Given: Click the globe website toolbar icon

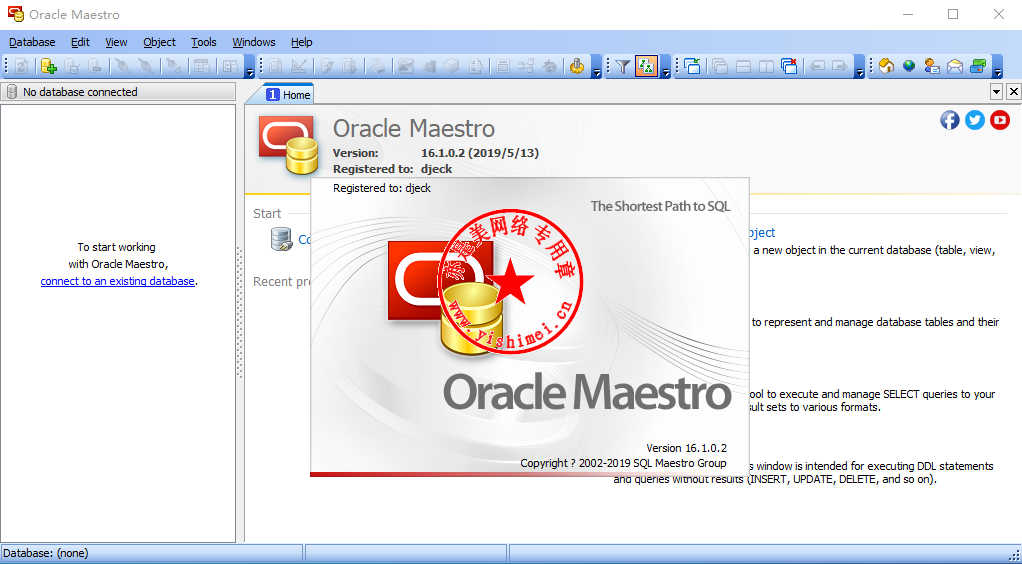Looking at the screenshot, I should [x=909, y=66].
